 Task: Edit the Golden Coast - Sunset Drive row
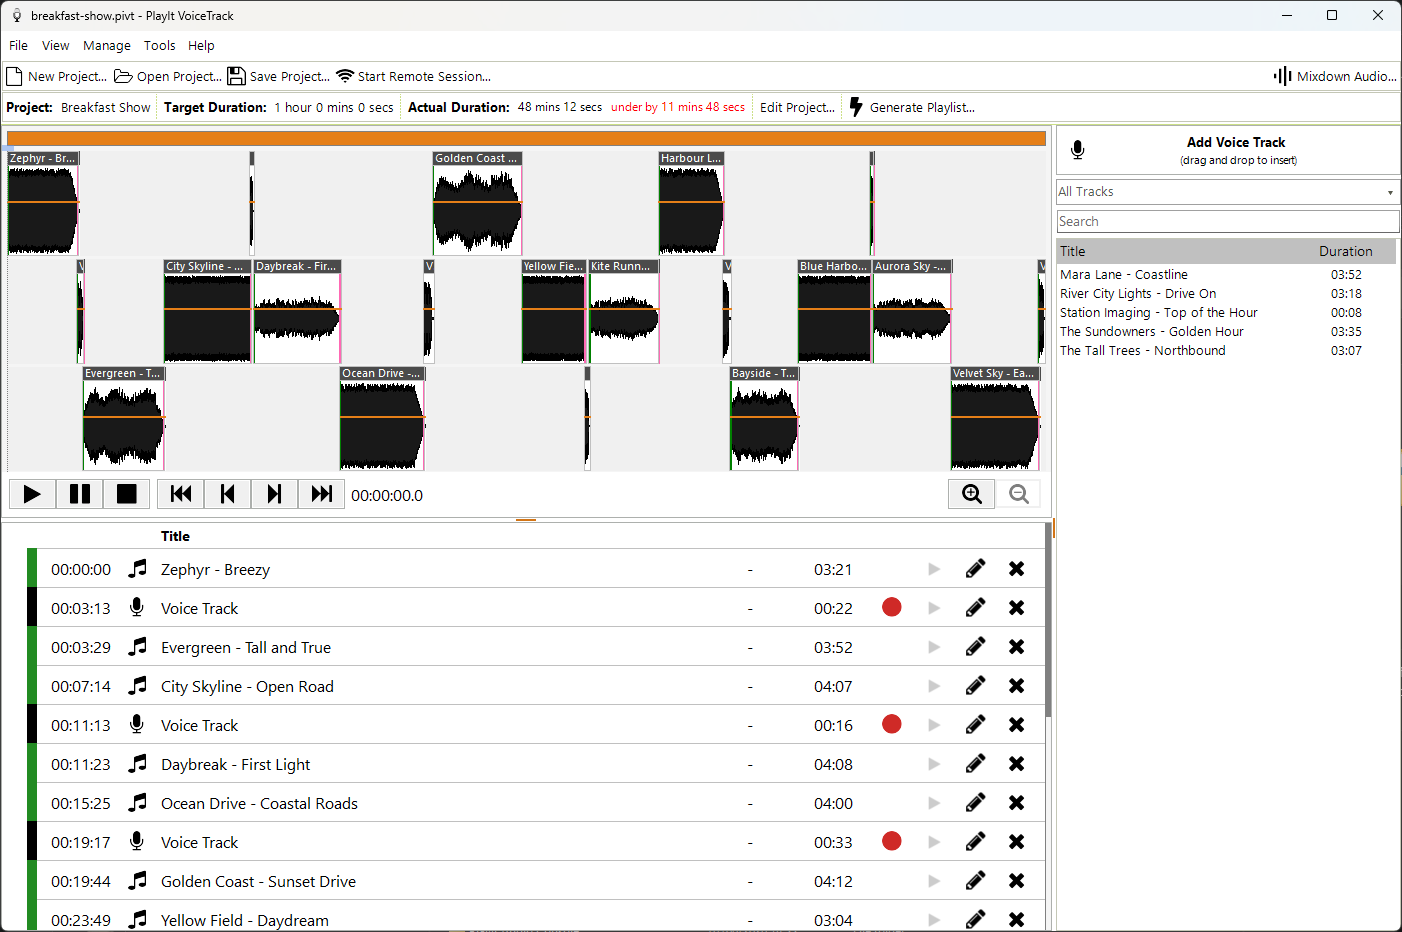click(x=976, y=880)
